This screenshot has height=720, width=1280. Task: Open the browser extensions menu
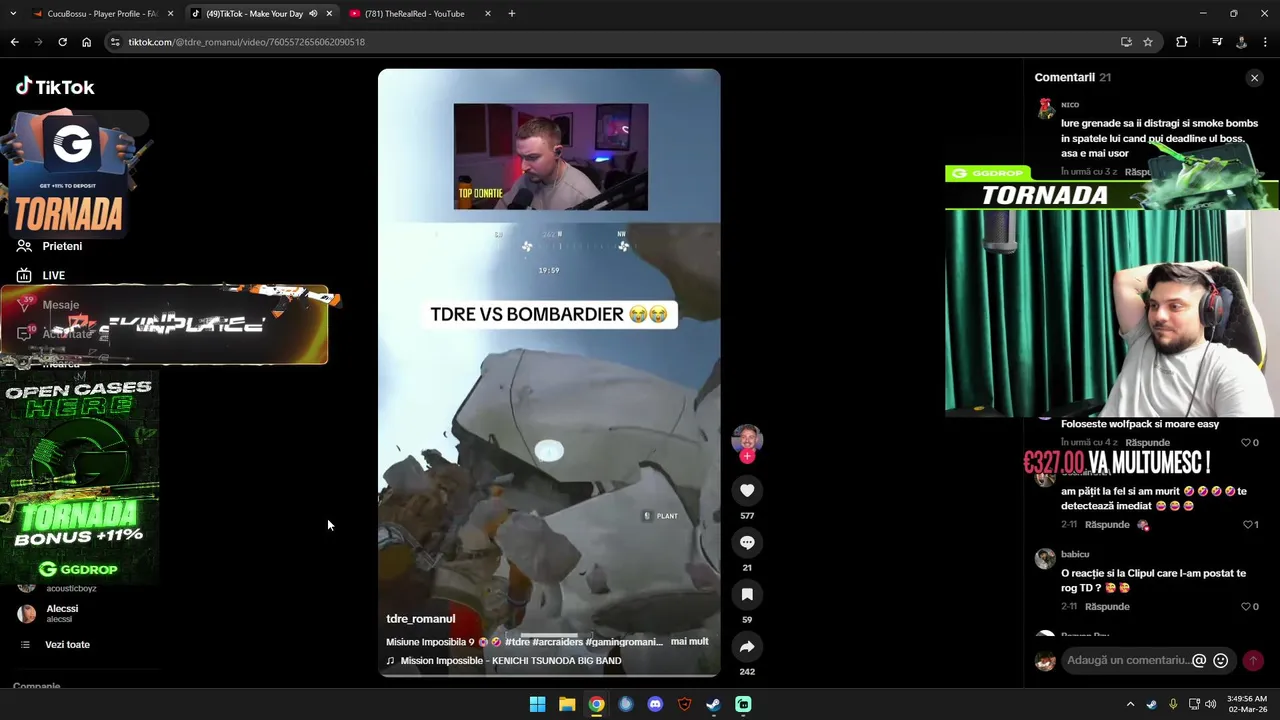tap(1181, 42)
